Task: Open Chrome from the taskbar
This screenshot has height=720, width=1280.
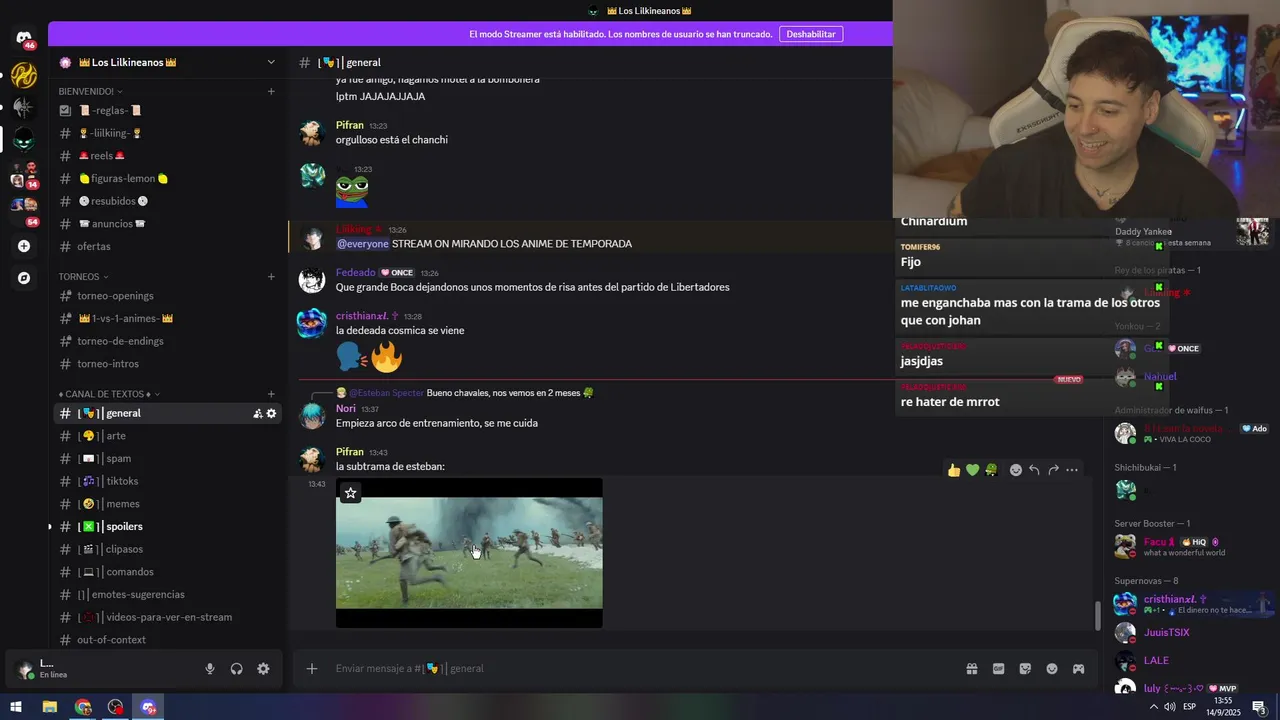Action: [x=83, y=707]
